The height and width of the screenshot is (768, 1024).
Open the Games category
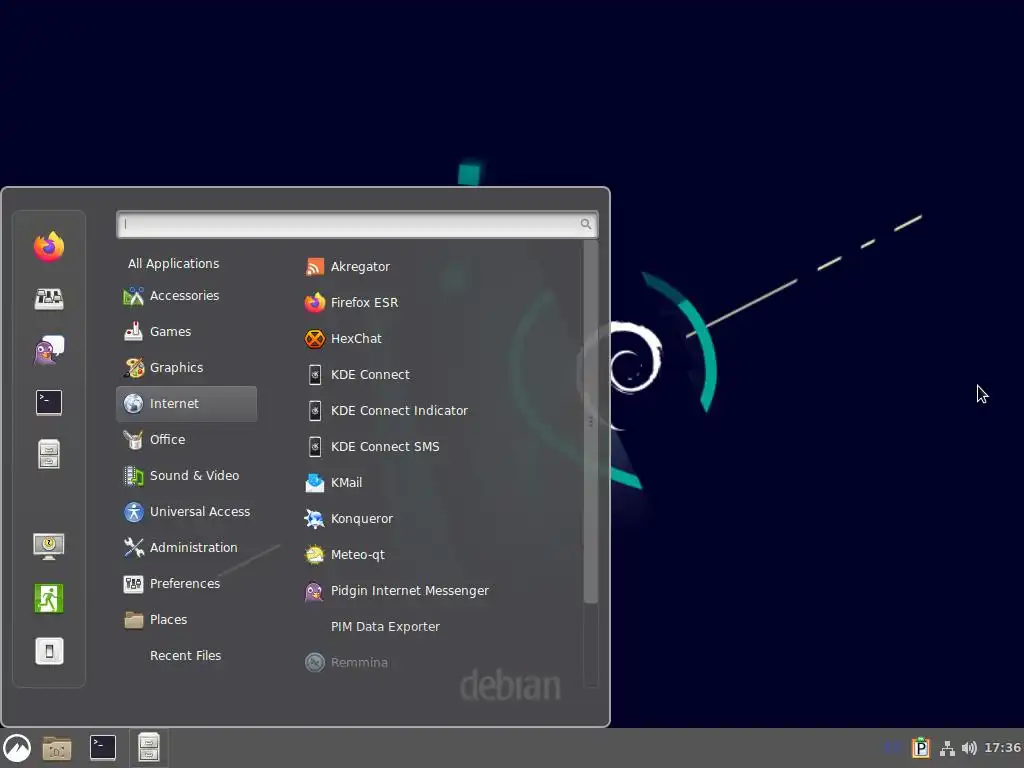pos(186,332)
